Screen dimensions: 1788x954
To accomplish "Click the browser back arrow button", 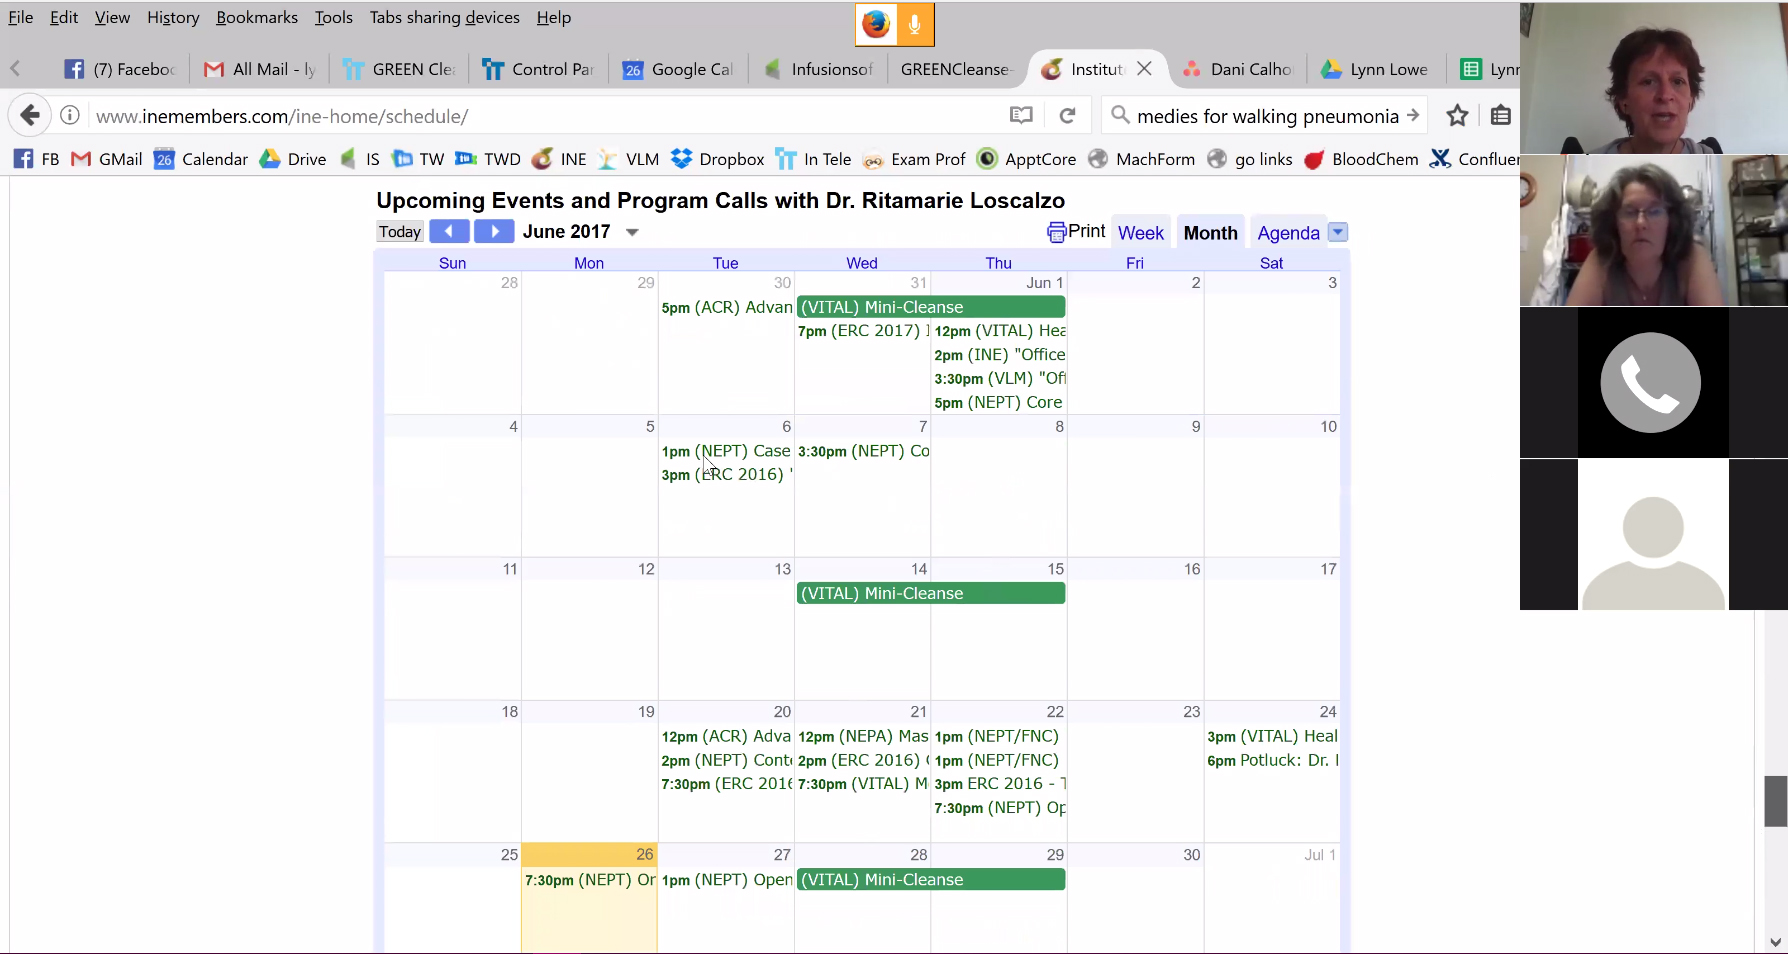I will (30, 116).
